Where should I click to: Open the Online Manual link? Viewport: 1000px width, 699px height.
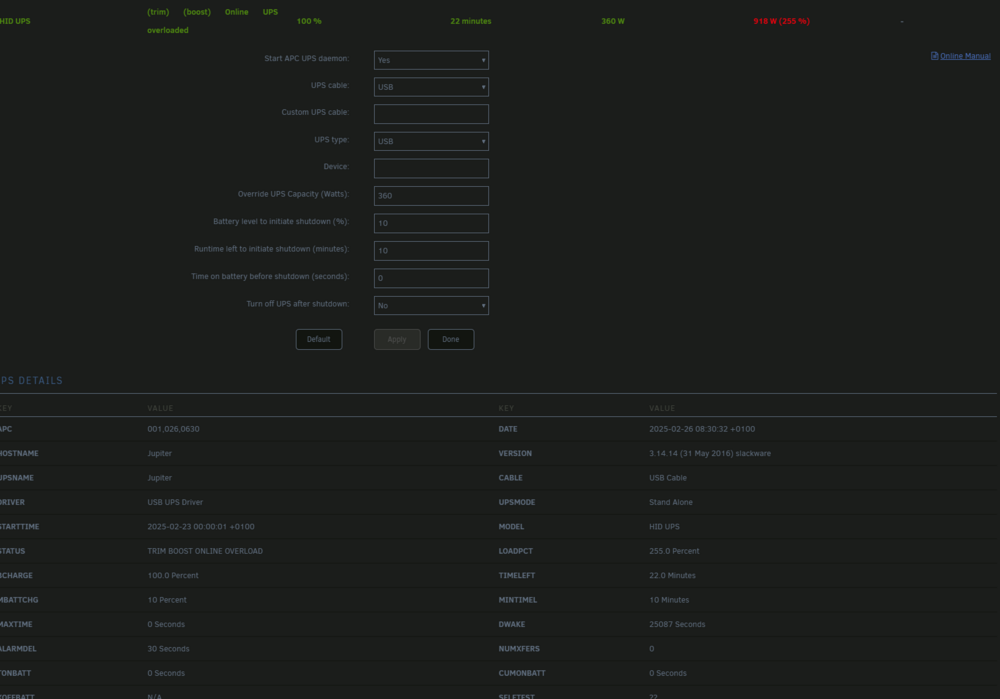pyautogui.click(x=965, y=56)
